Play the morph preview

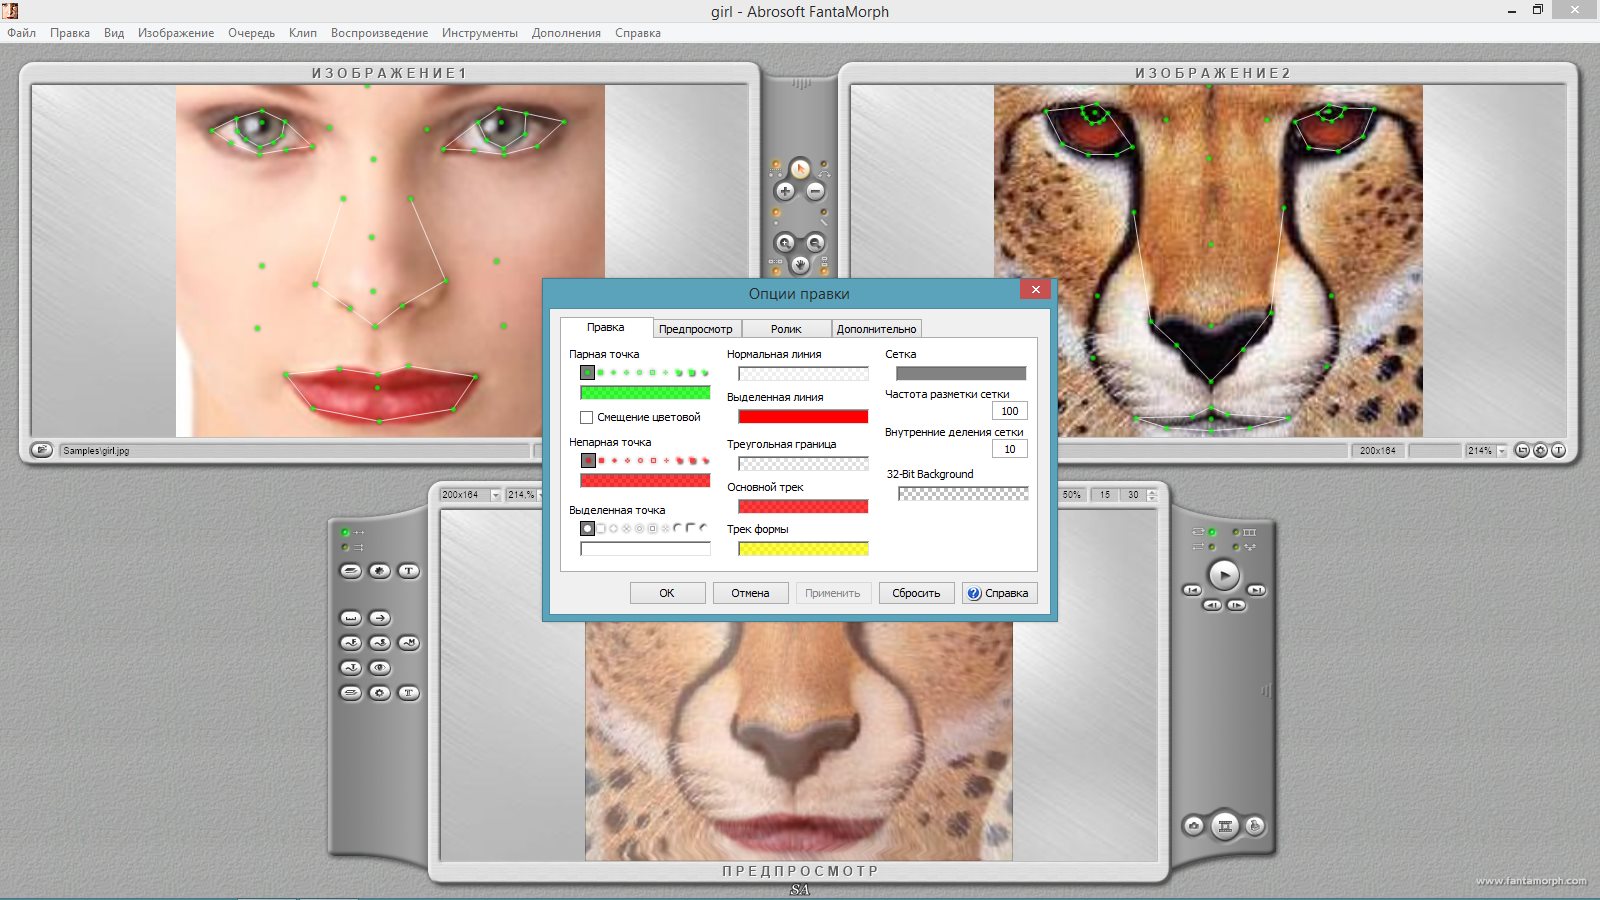point(1224,575)
